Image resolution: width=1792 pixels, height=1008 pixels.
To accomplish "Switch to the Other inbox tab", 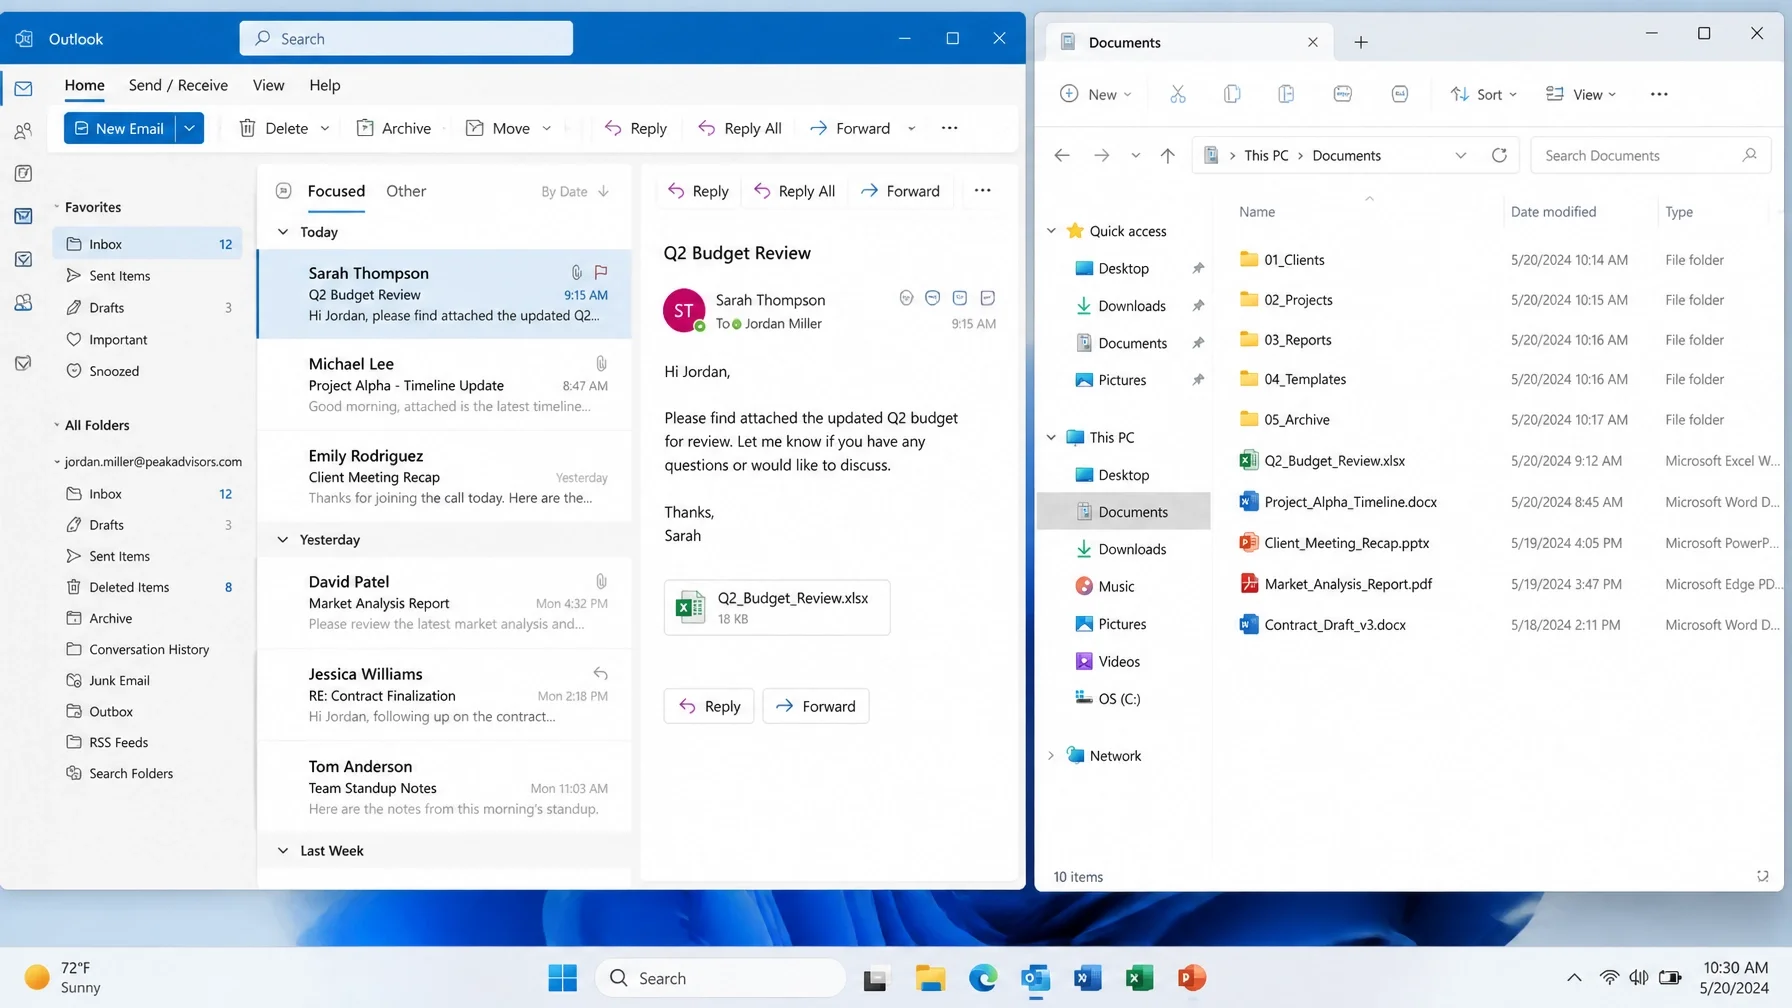I will [406, 191].
